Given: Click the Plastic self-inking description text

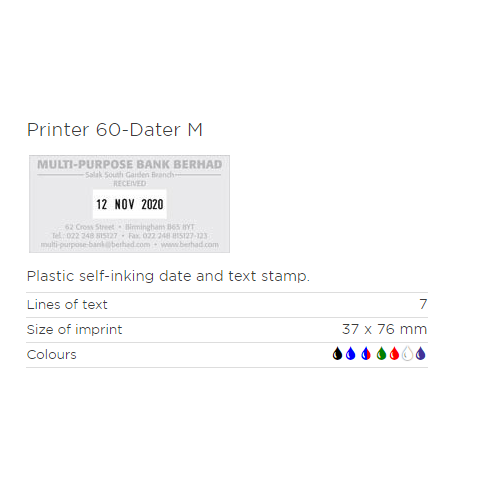Looking at the screenshot, I should click(168, 276).
